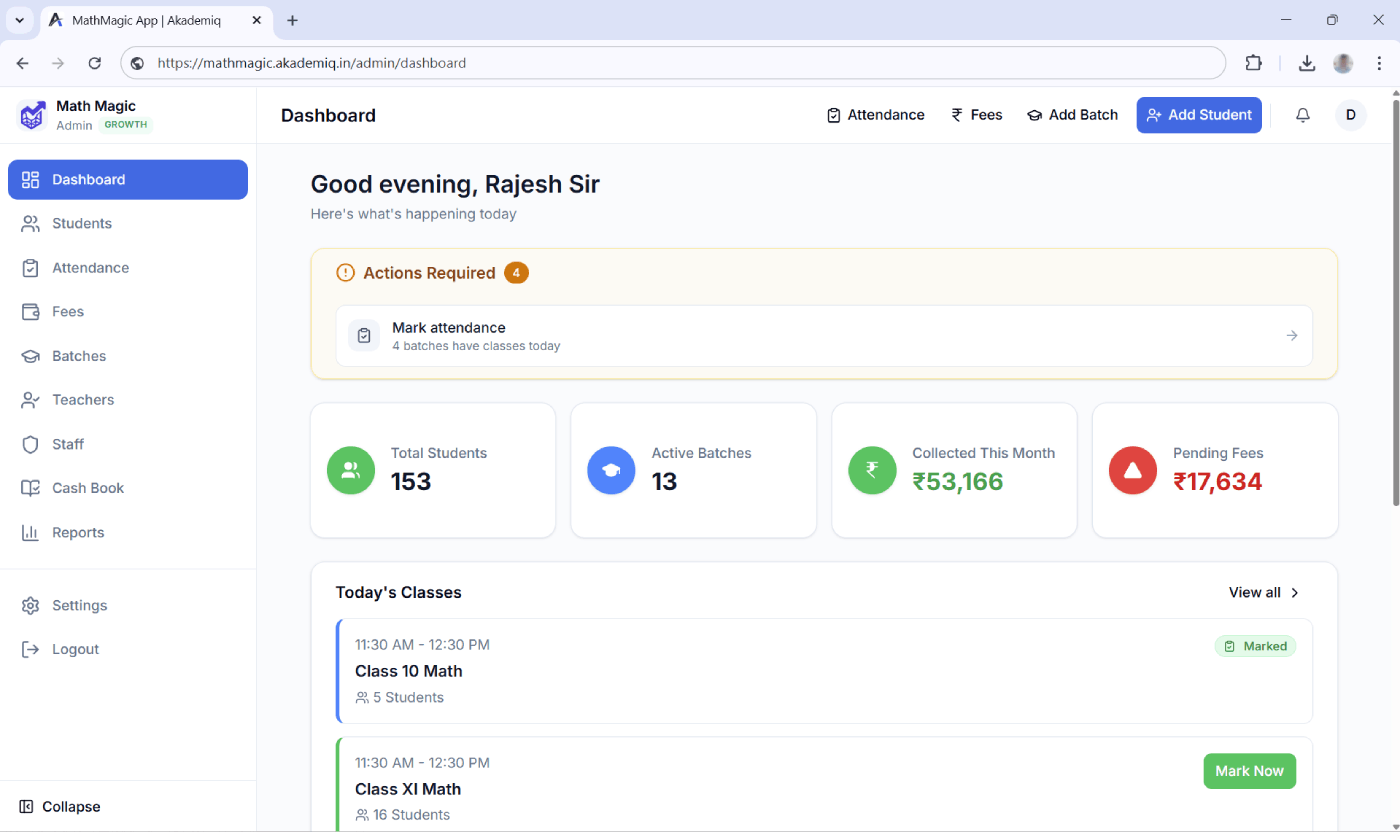This screenshot has height=832, width=1400.
Task: Expand the Mark attendance action arrow
Action: [x=1290, y=335]
